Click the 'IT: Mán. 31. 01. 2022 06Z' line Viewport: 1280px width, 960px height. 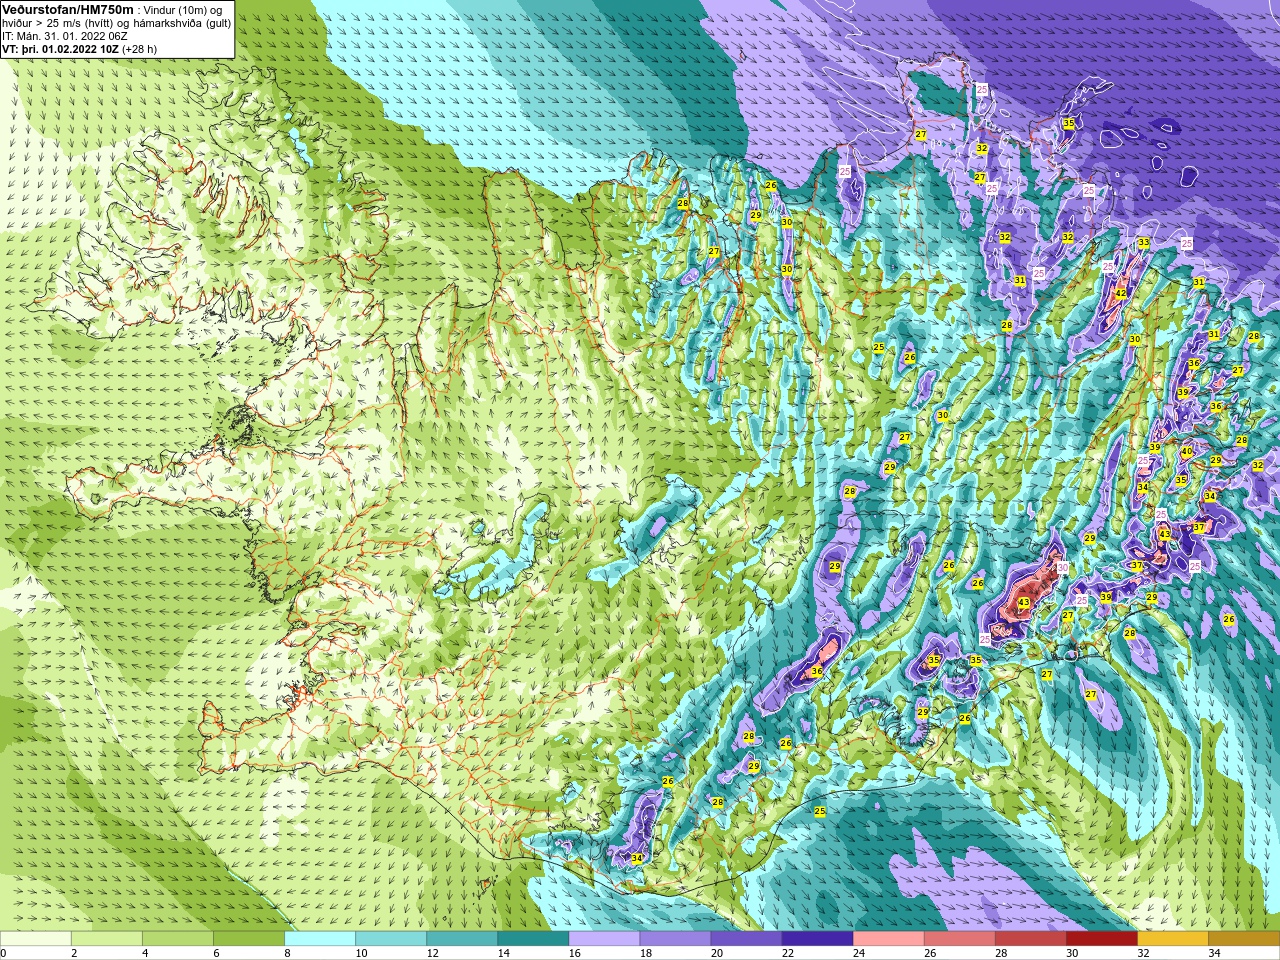click(x=65, y=35)
